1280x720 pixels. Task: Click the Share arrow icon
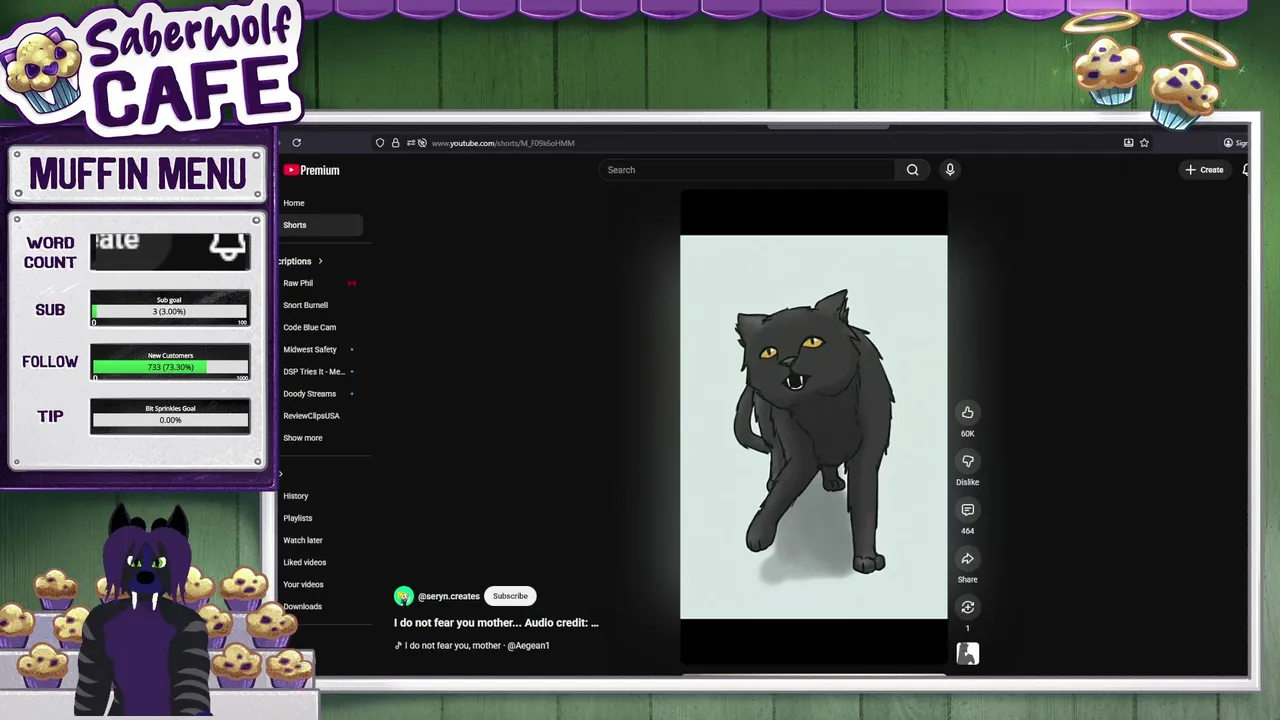(967, 559)
